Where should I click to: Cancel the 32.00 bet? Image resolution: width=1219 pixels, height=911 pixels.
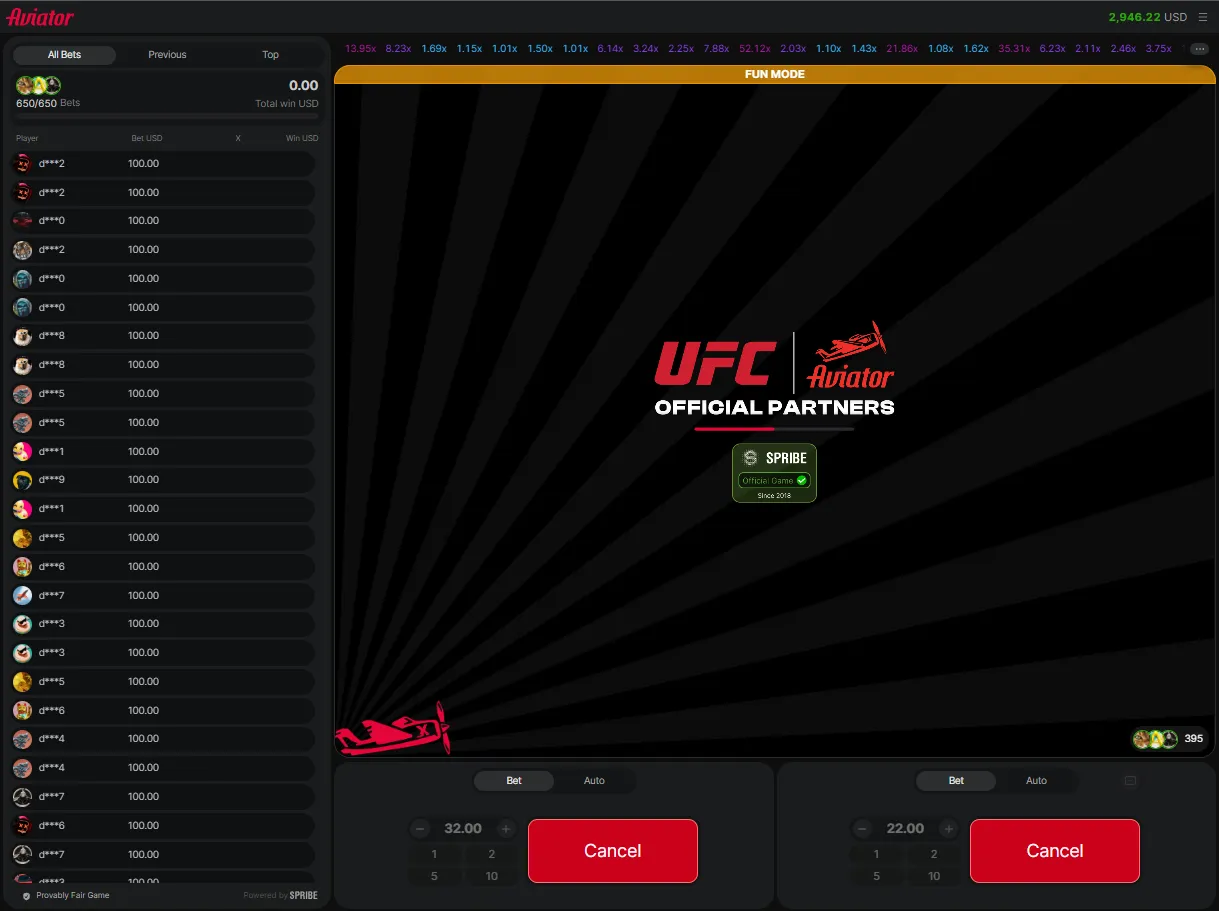click(613, 851)
